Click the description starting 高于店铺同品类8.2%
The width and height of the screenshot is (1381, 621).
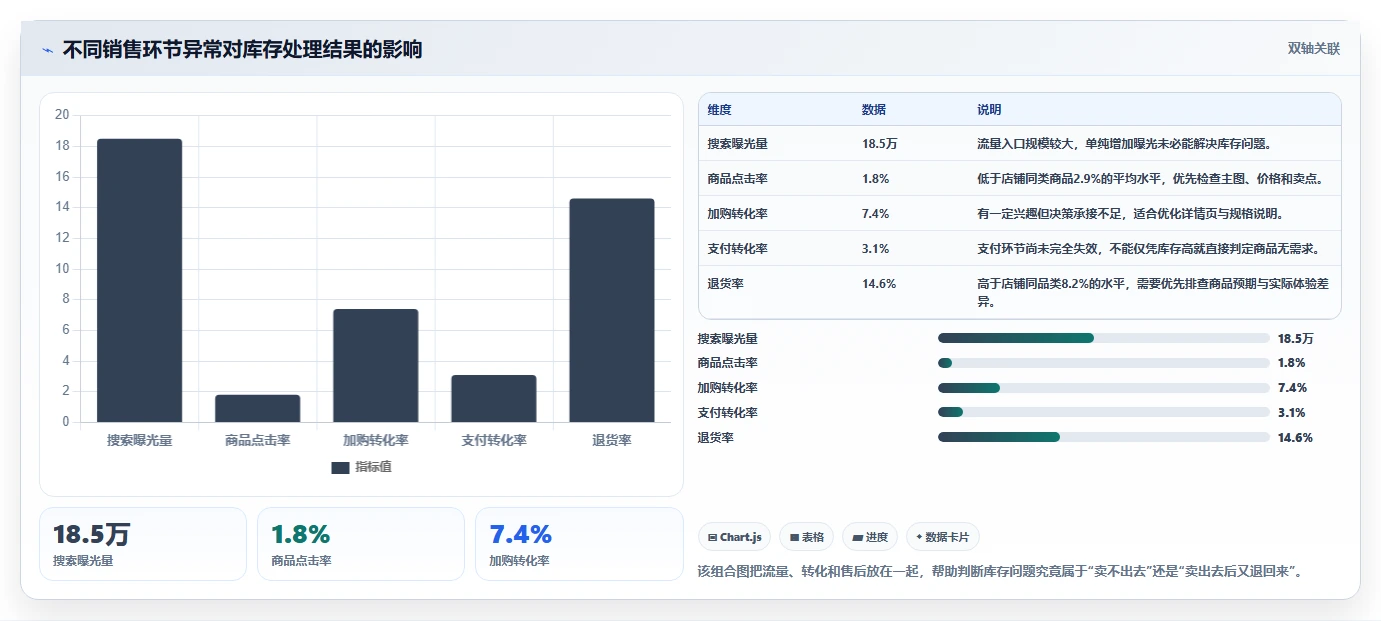click(x=1153, y=292)
